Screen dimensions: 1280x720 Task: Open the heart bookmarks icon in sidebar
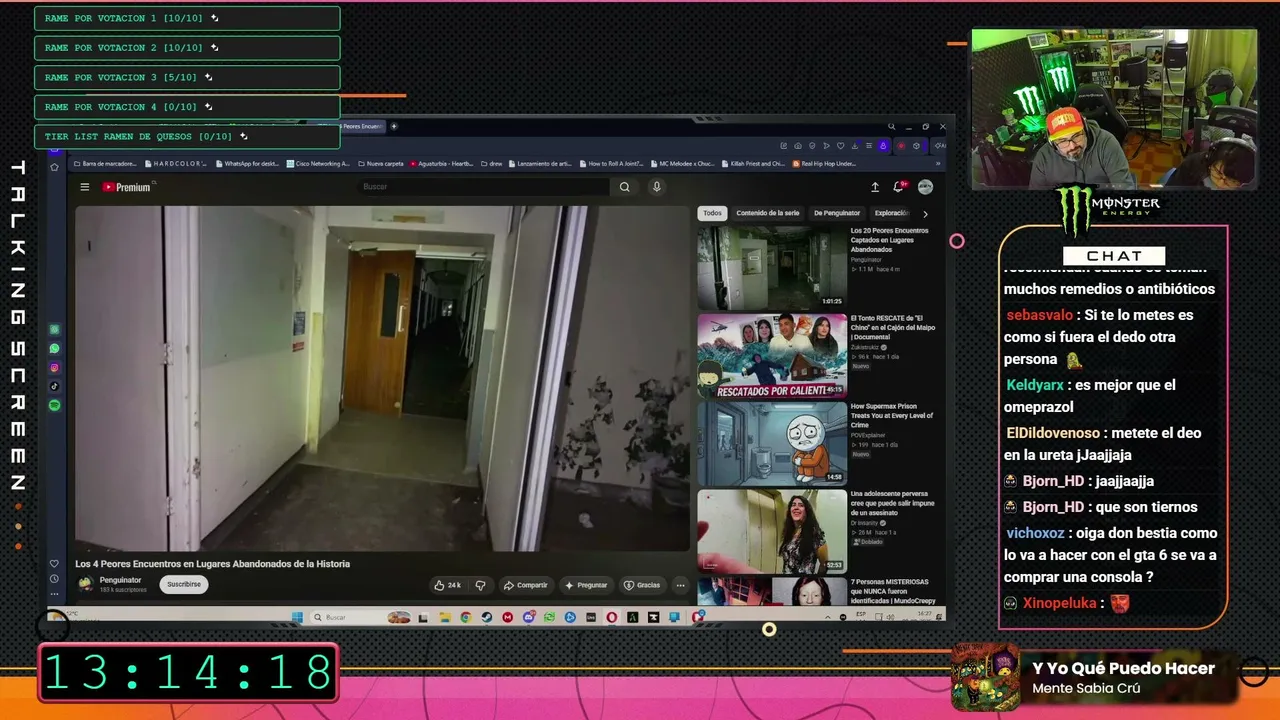click(x=54, y=564)
